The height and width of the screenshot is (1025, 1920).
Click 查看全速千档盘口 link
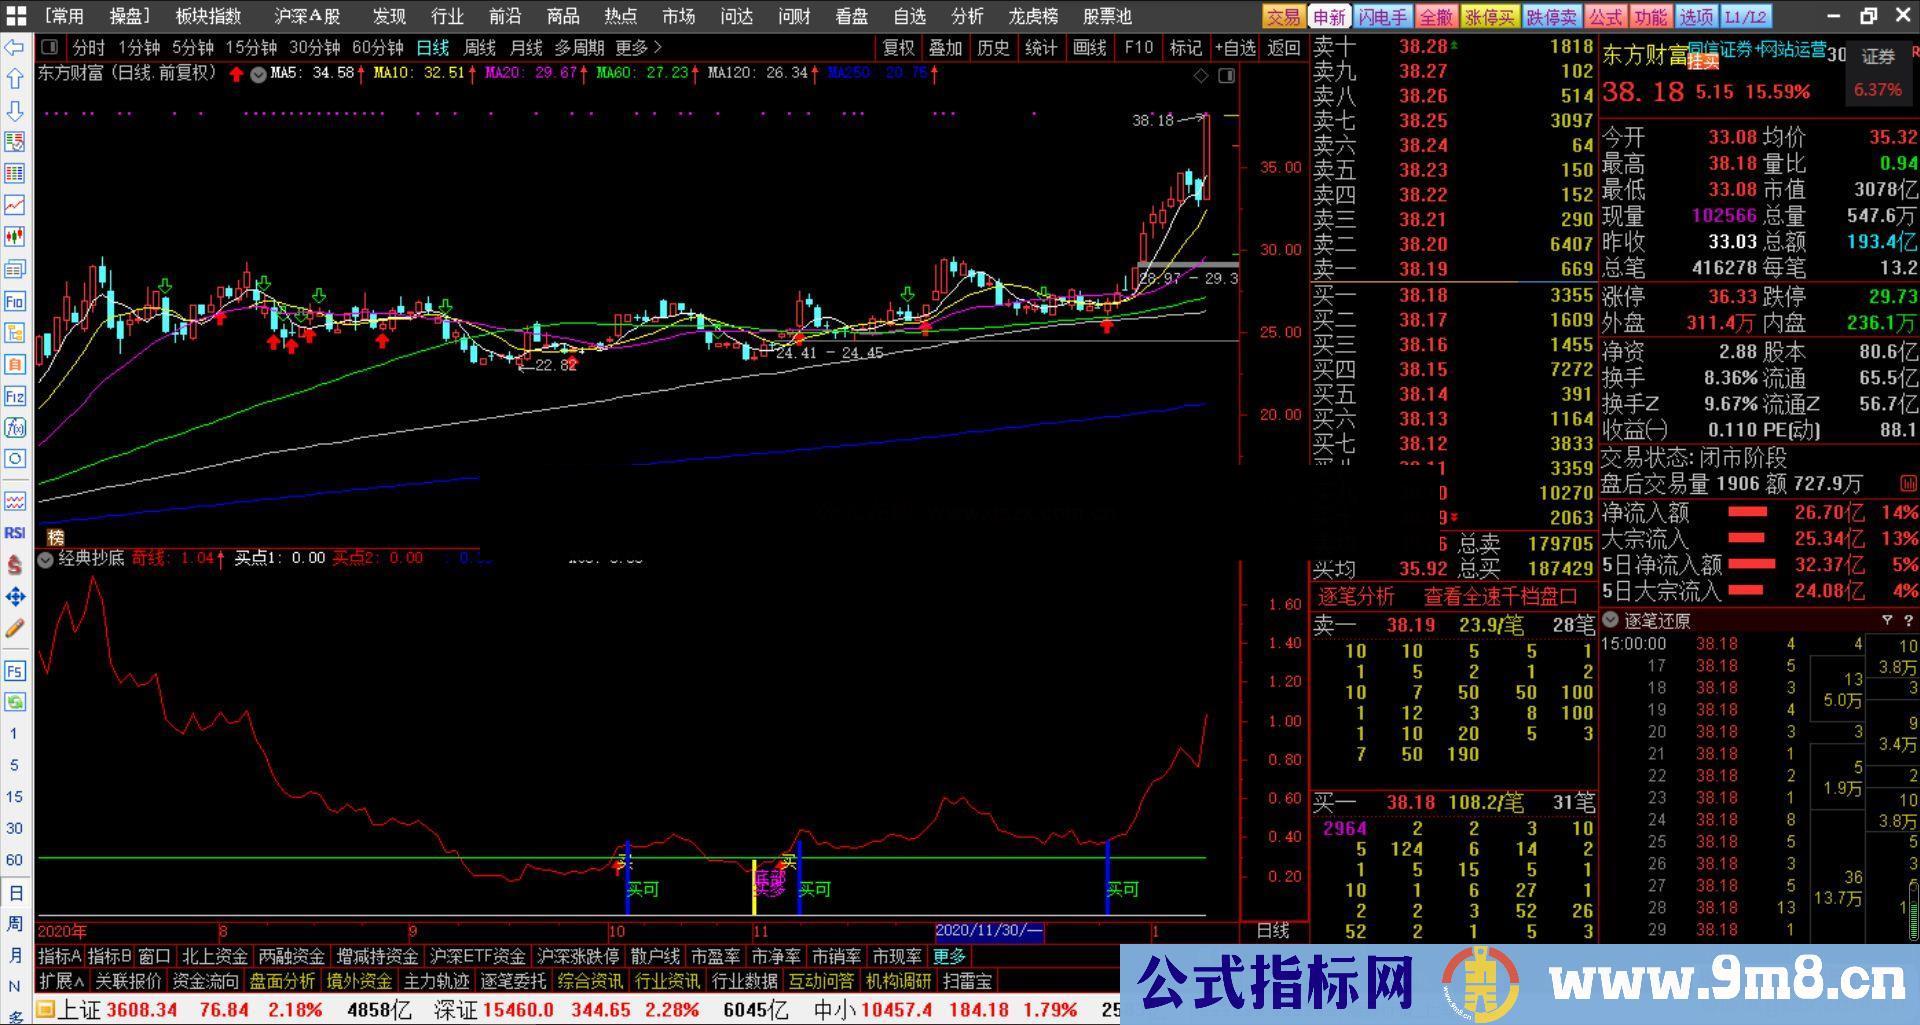coord(1500,597)
